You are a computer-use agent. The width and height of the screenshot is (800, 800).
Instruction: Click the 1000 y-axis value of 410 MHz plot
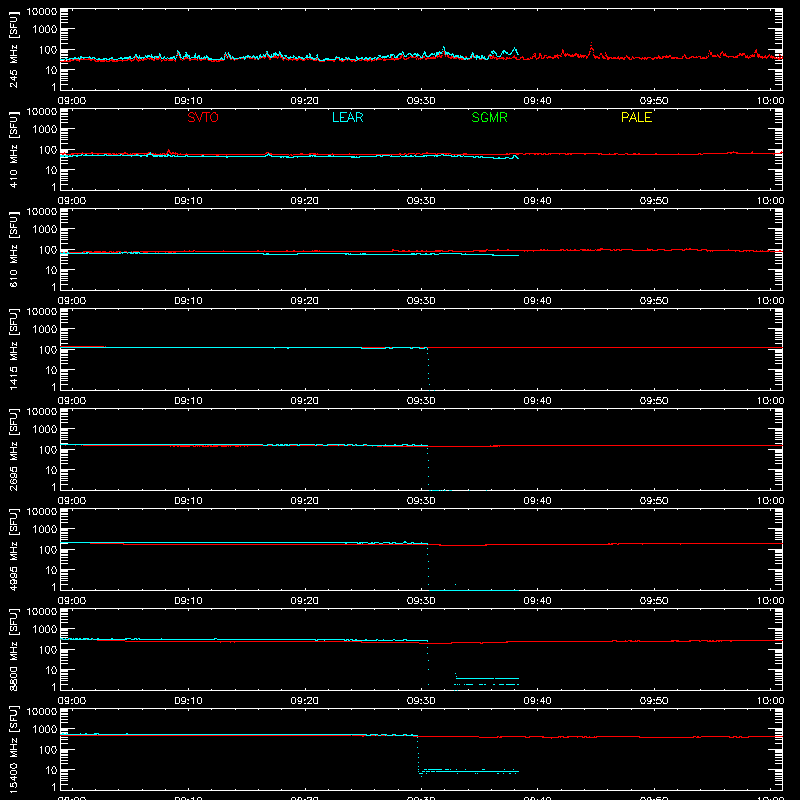45,129
